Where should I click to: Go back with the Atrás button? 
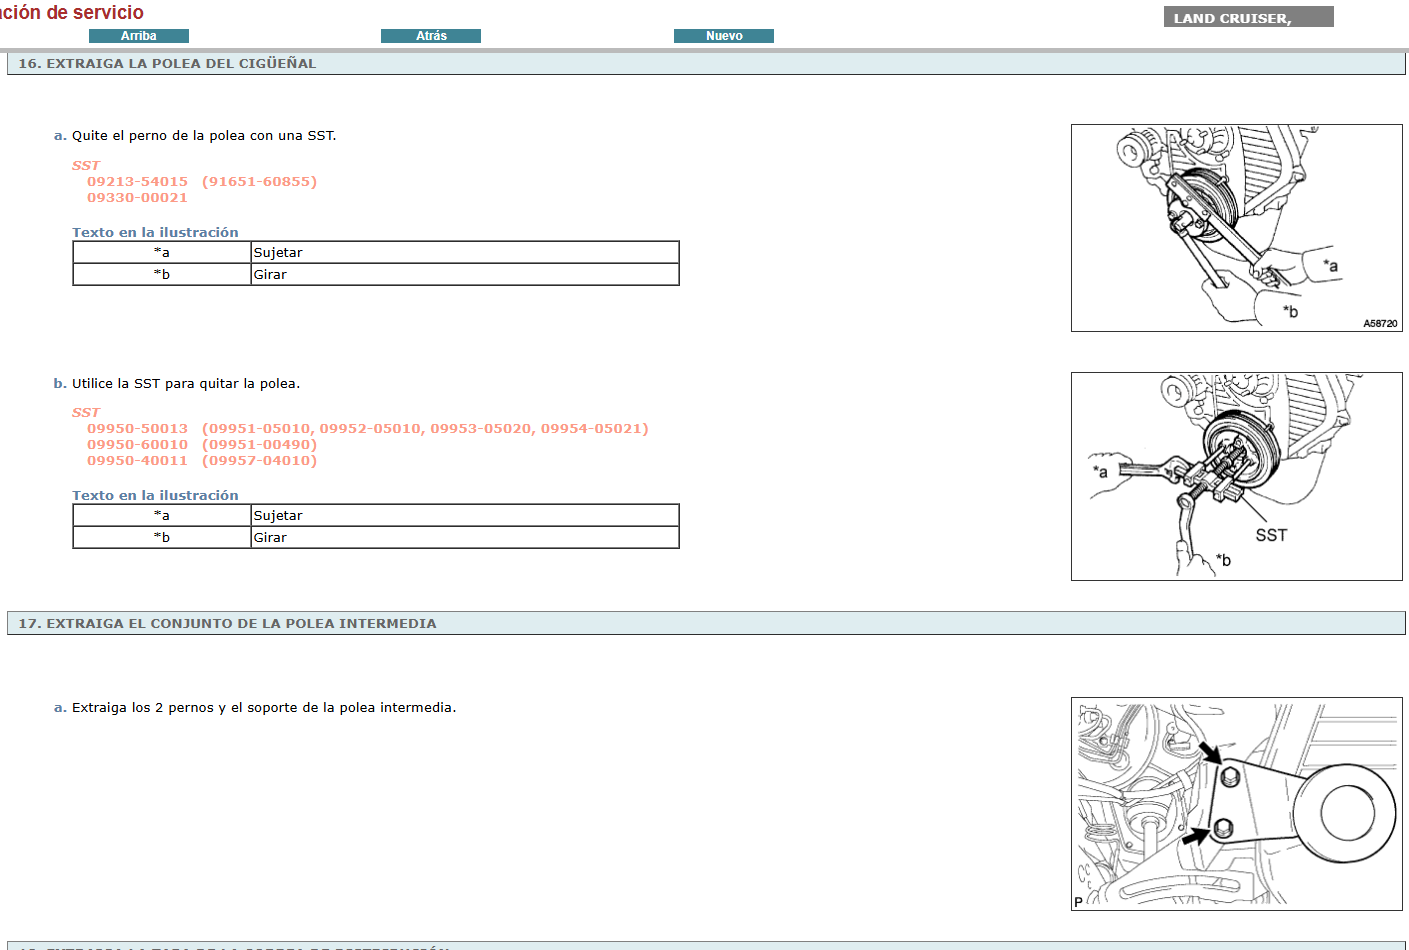point(431,36)
